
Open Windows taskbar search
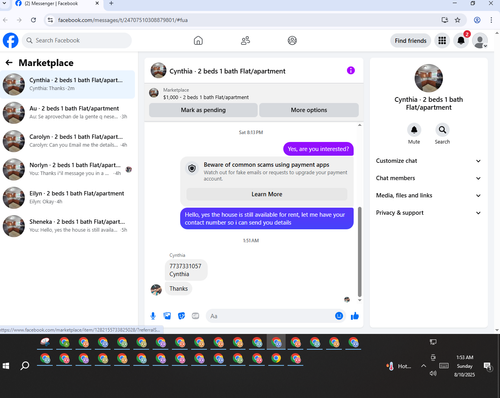[25, 366]
